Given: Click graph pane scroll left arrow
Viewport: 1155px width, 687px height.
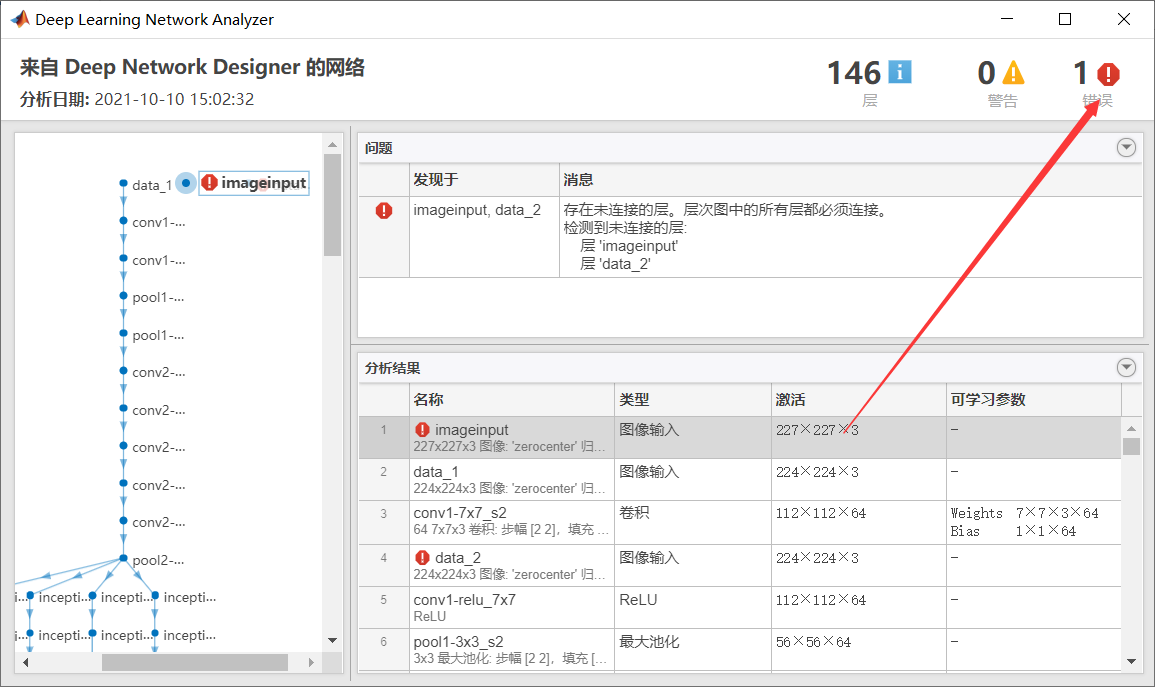Looking at the screenshot, I should [26, 663].
